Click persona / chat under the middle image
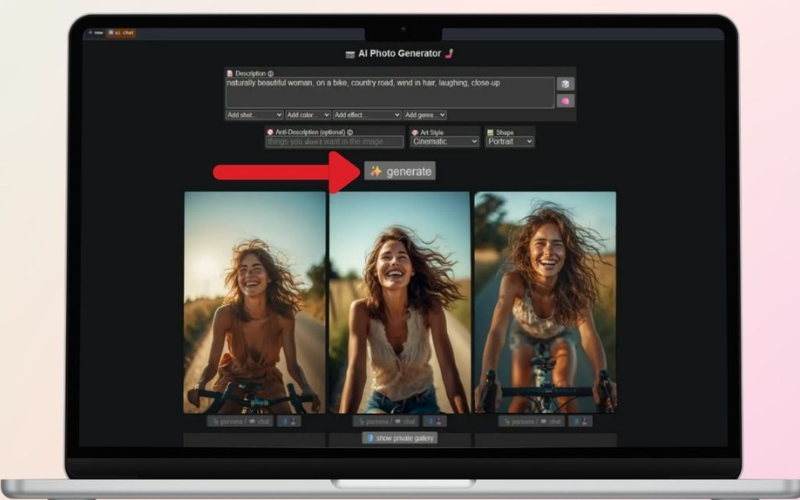Viewport: 800px width, 500px height. pyautogui.click(x=386, y=421)
